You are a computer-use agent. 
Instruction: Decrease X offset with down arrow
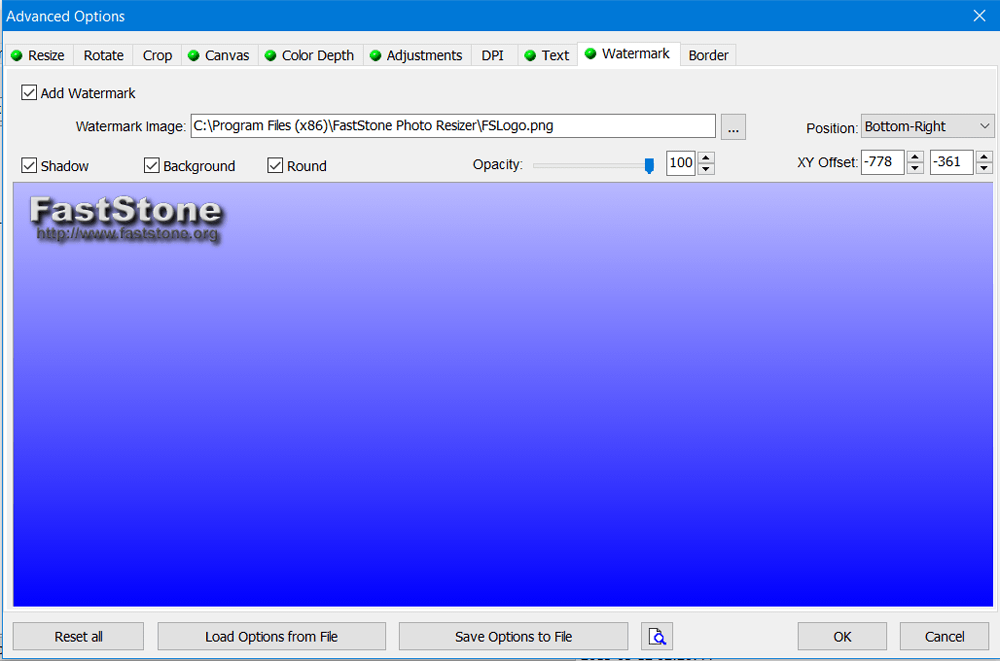(x=915, y=168)
